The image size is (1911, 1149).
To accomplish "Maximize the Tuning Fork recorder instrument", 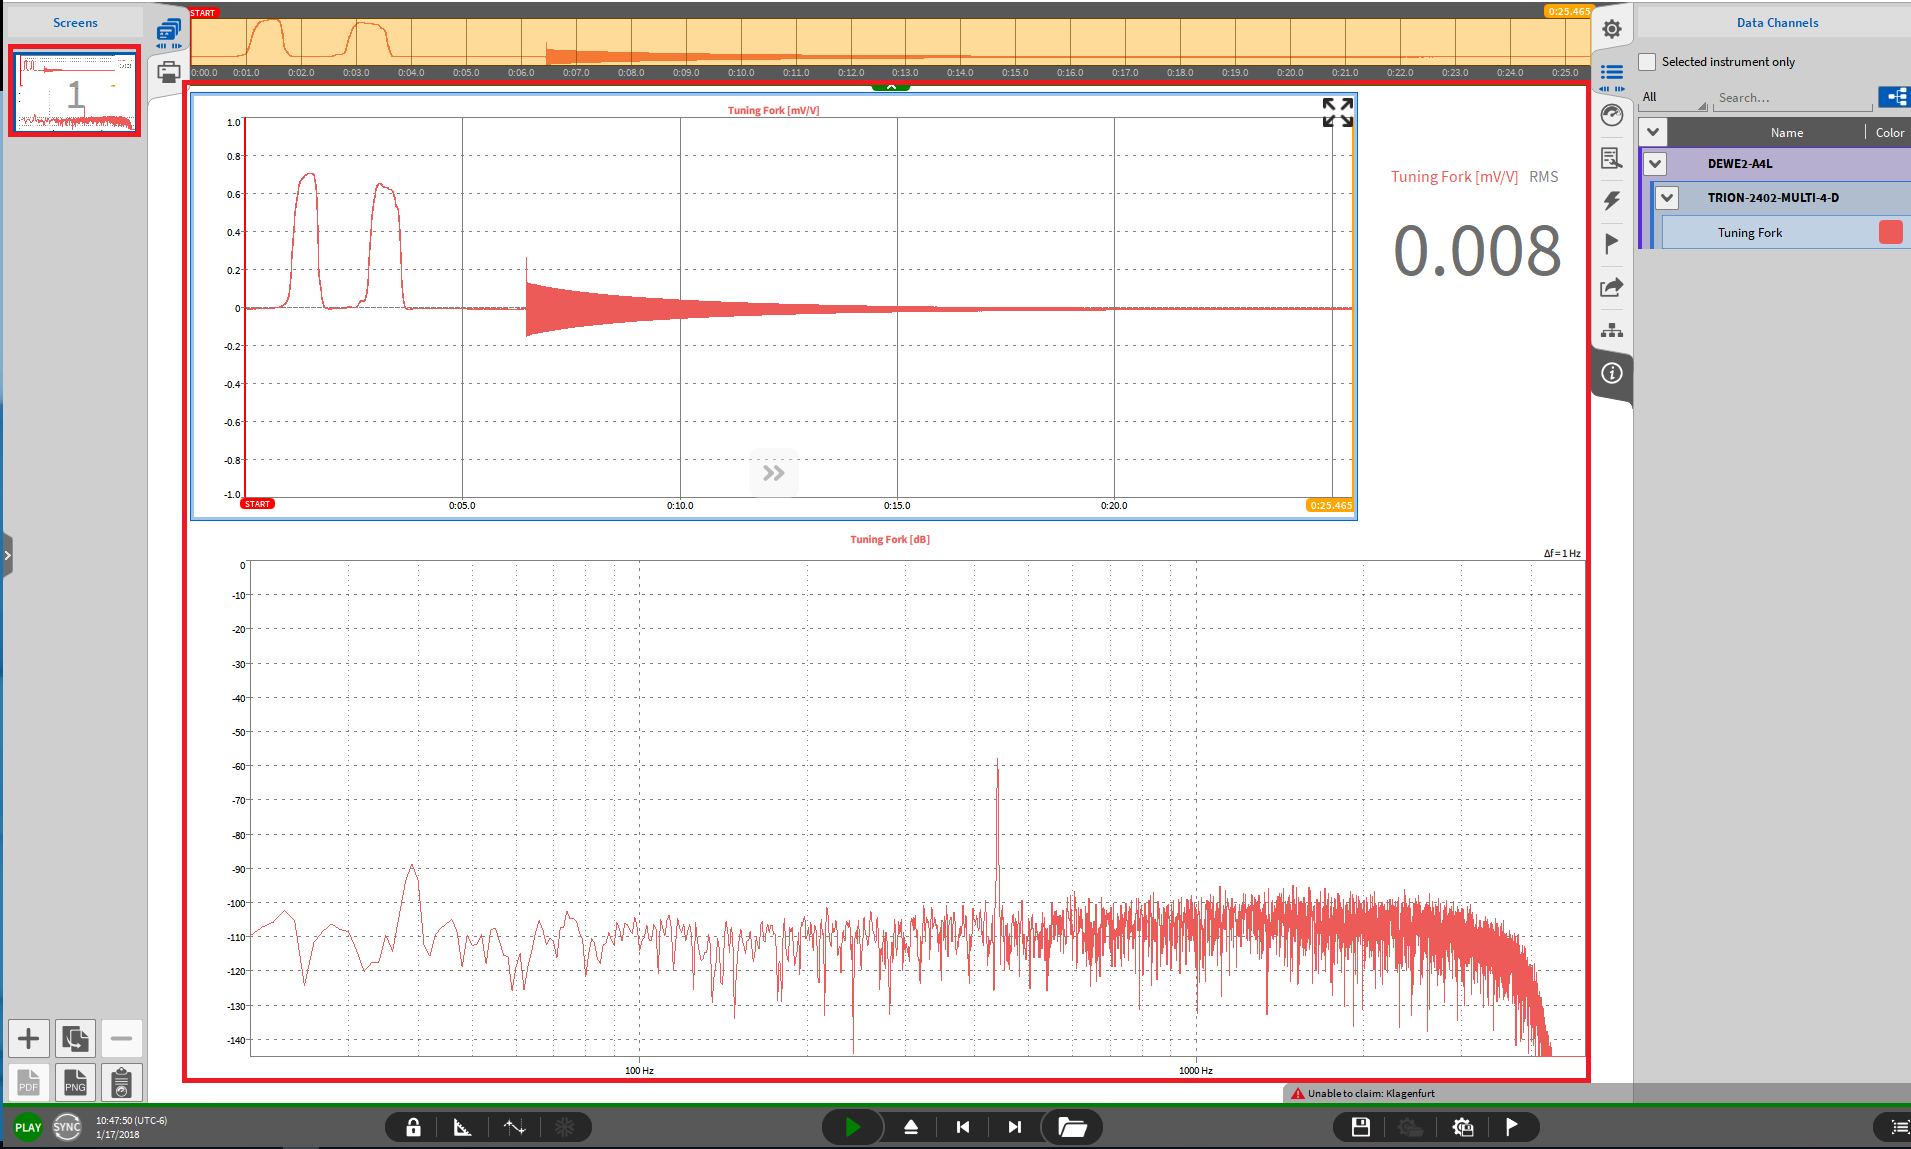I will pos(1337,112).
